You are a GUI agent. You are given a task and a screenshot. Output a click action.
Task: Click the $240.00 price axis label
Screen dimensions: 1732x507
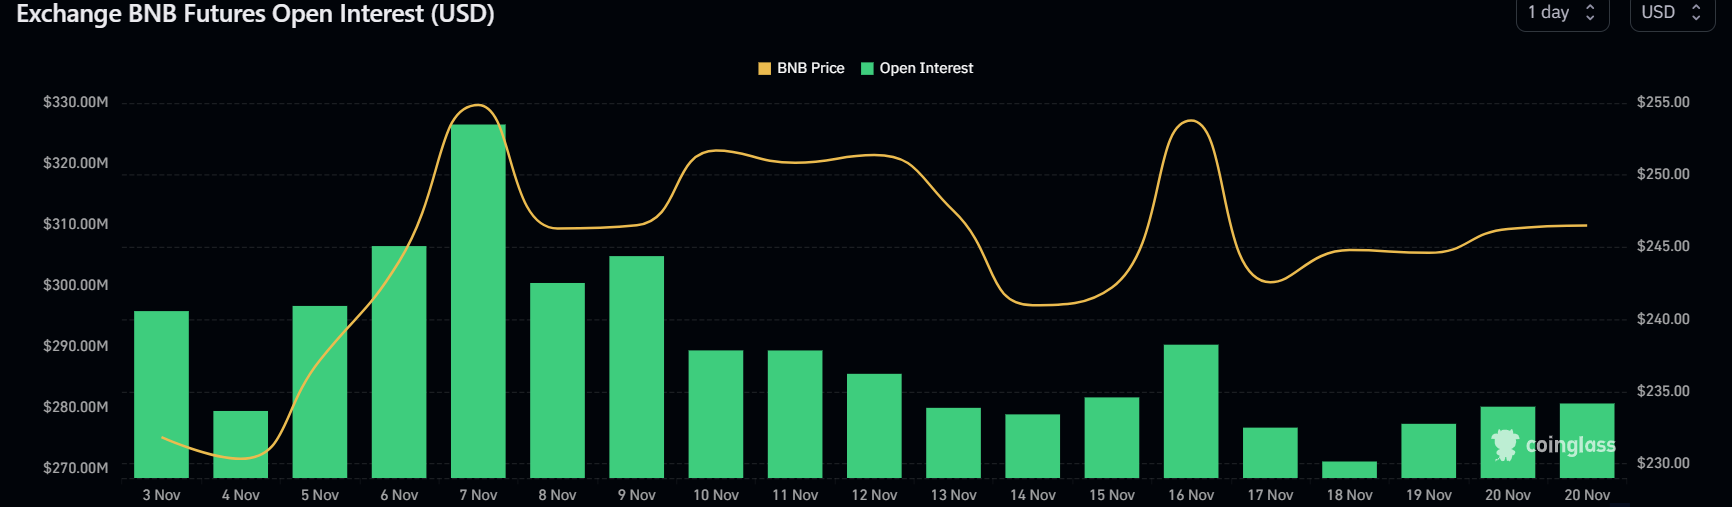[1663, 319]
